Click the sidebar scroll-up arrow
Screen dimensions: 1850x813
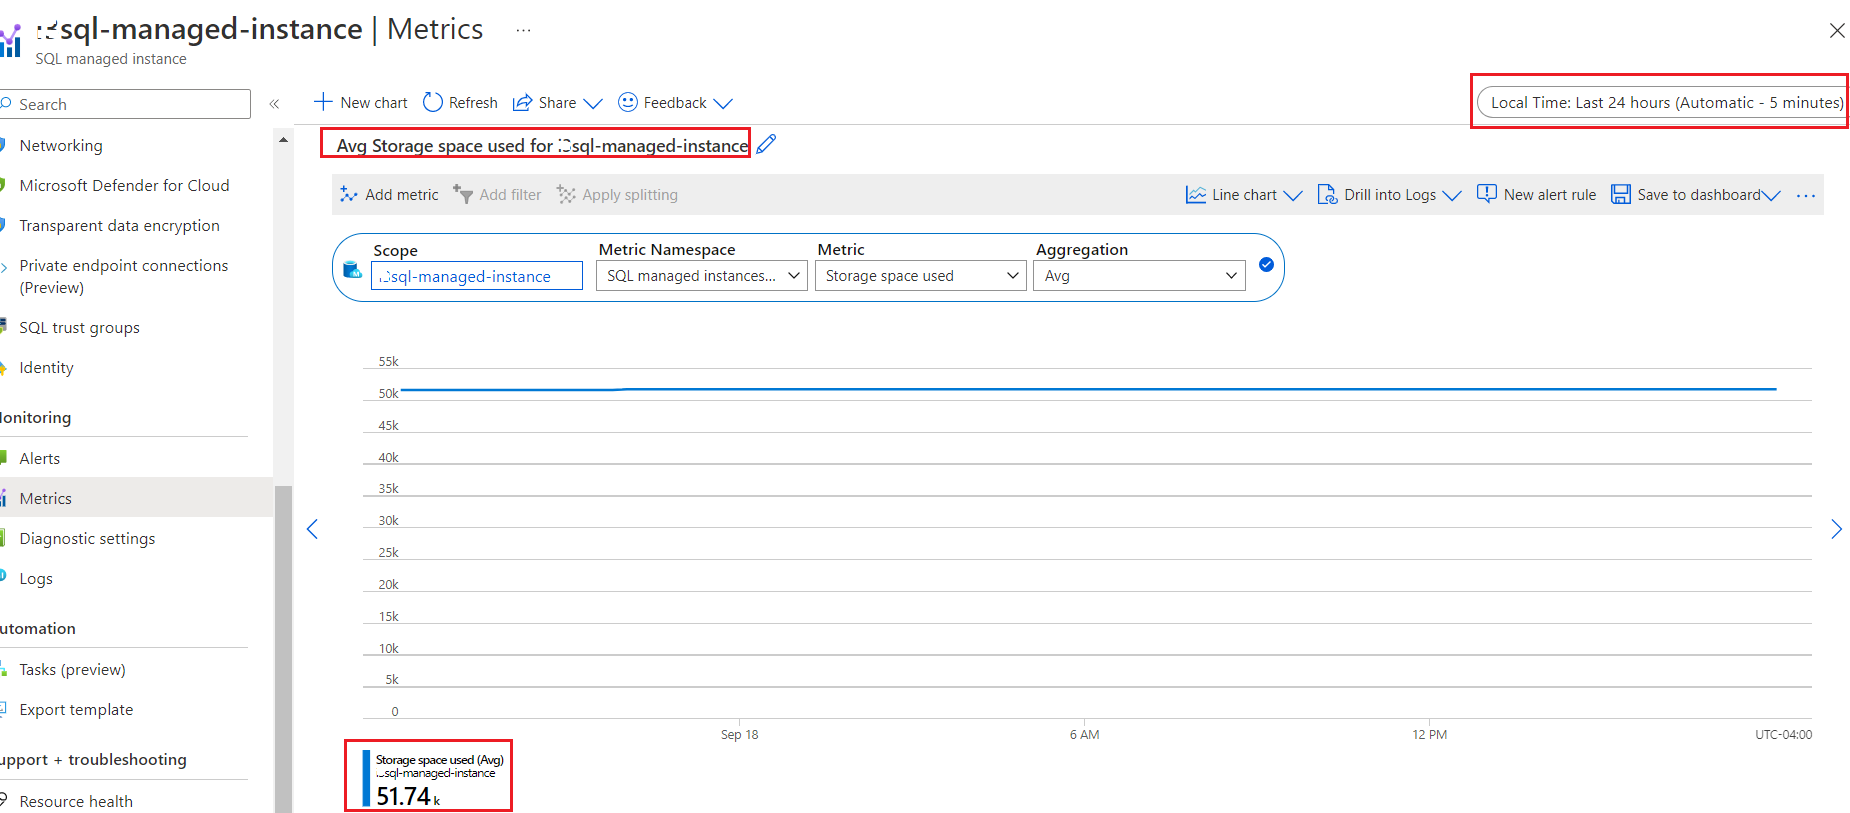[283, 140]
